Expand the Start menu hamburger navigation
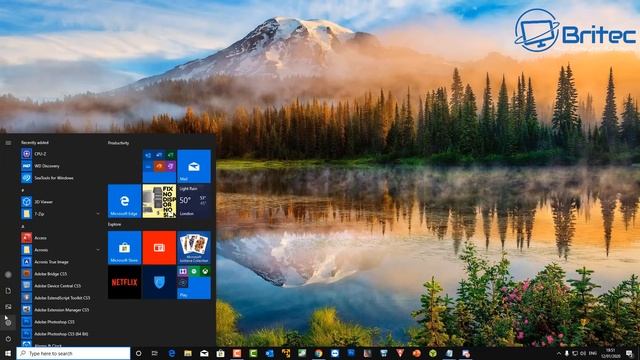The width and height of the screenshot is (640, 360). (8, 143)
